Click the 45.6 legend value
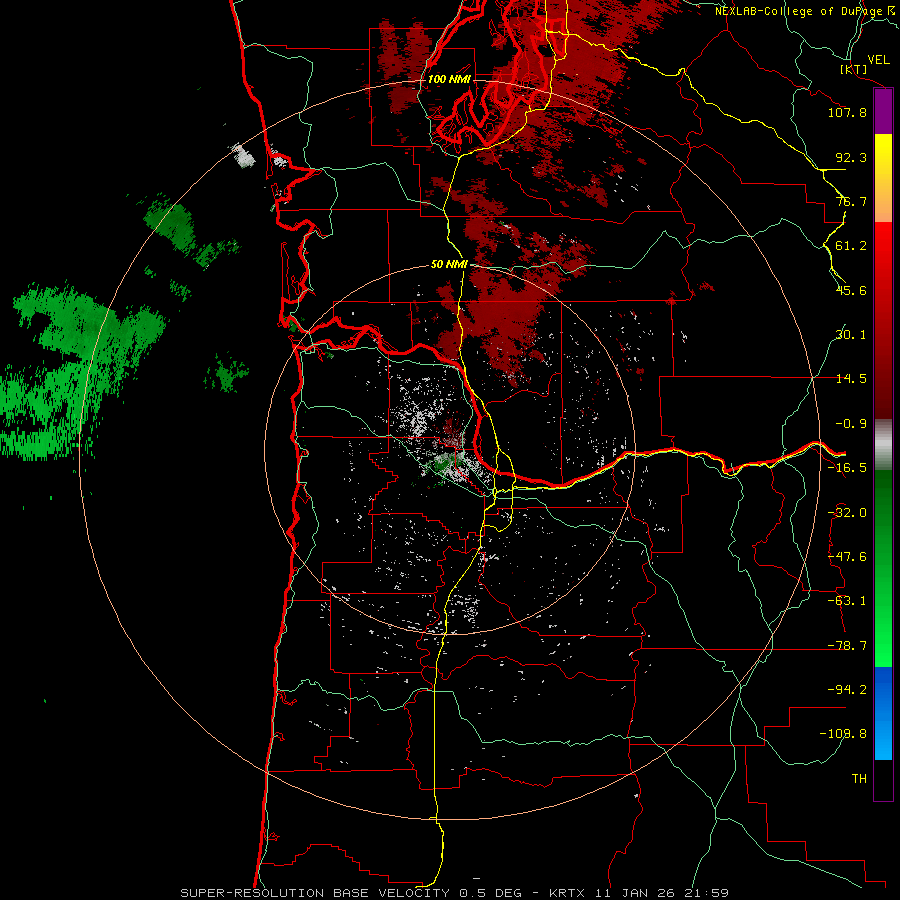 [851, 290]
